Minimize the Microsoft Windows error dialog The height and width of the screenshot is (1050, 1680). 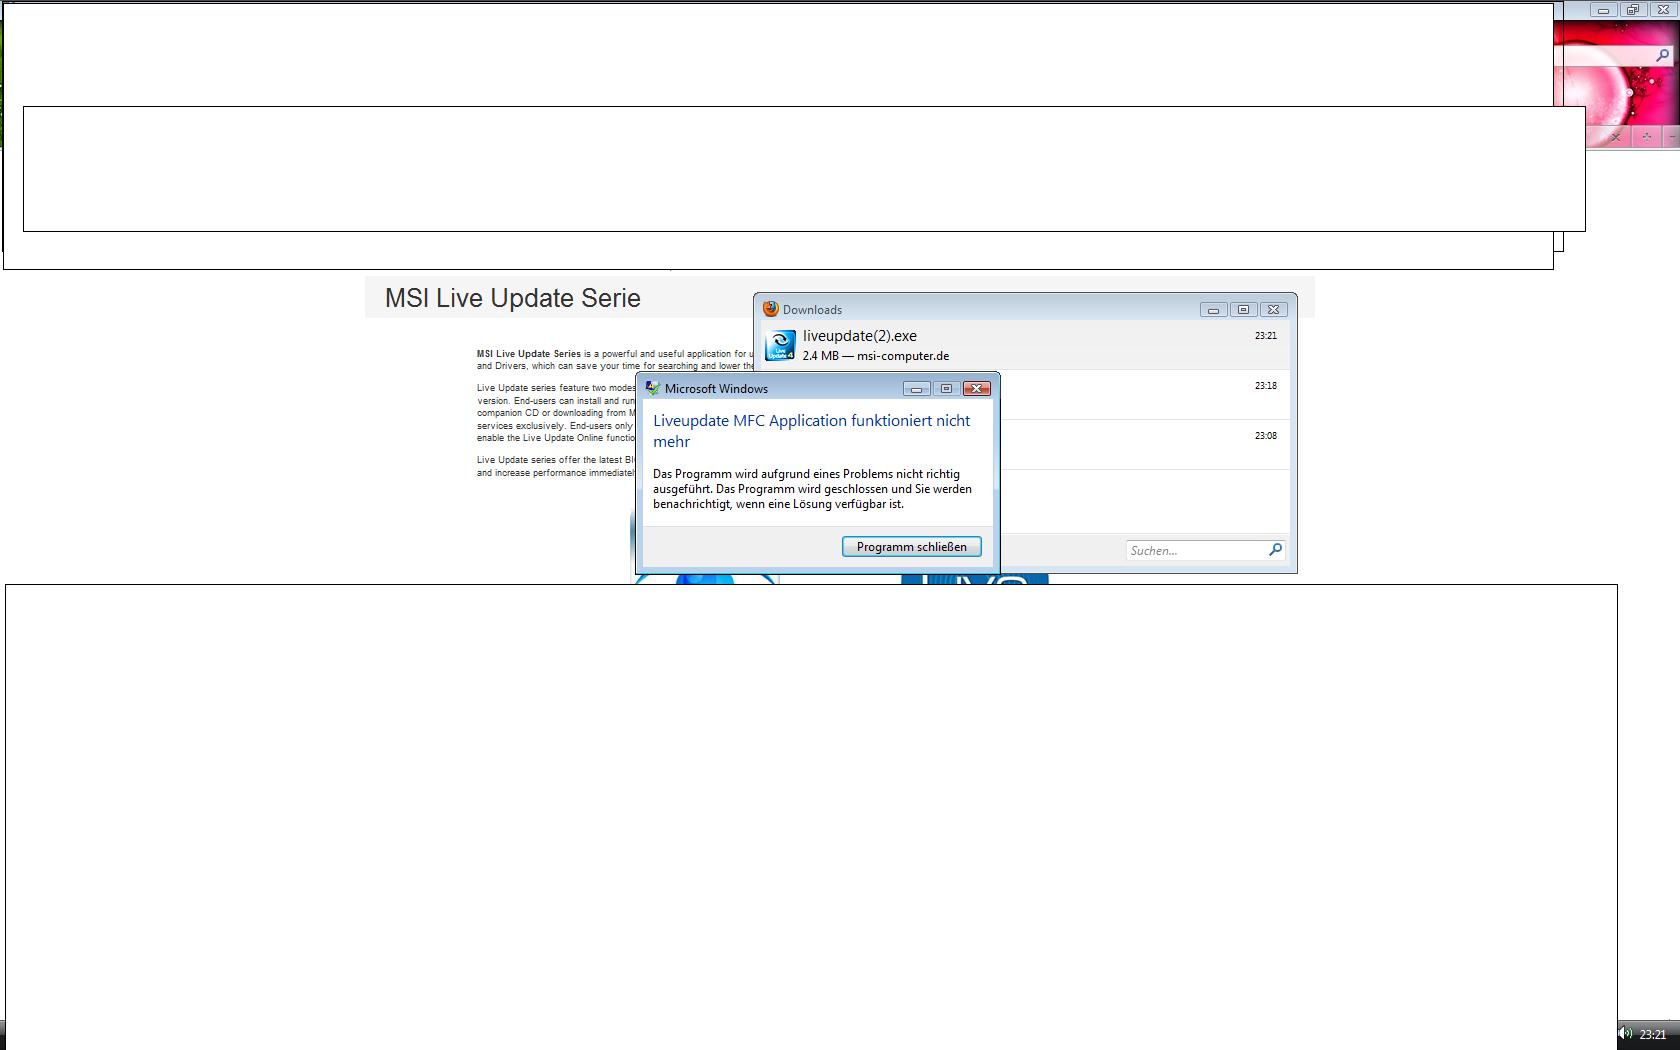(916, 389)
